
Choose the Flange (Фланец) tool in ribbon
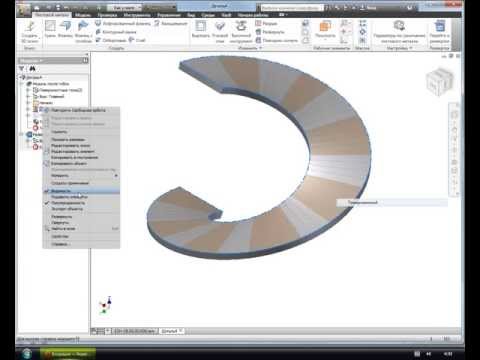[65, 29]
